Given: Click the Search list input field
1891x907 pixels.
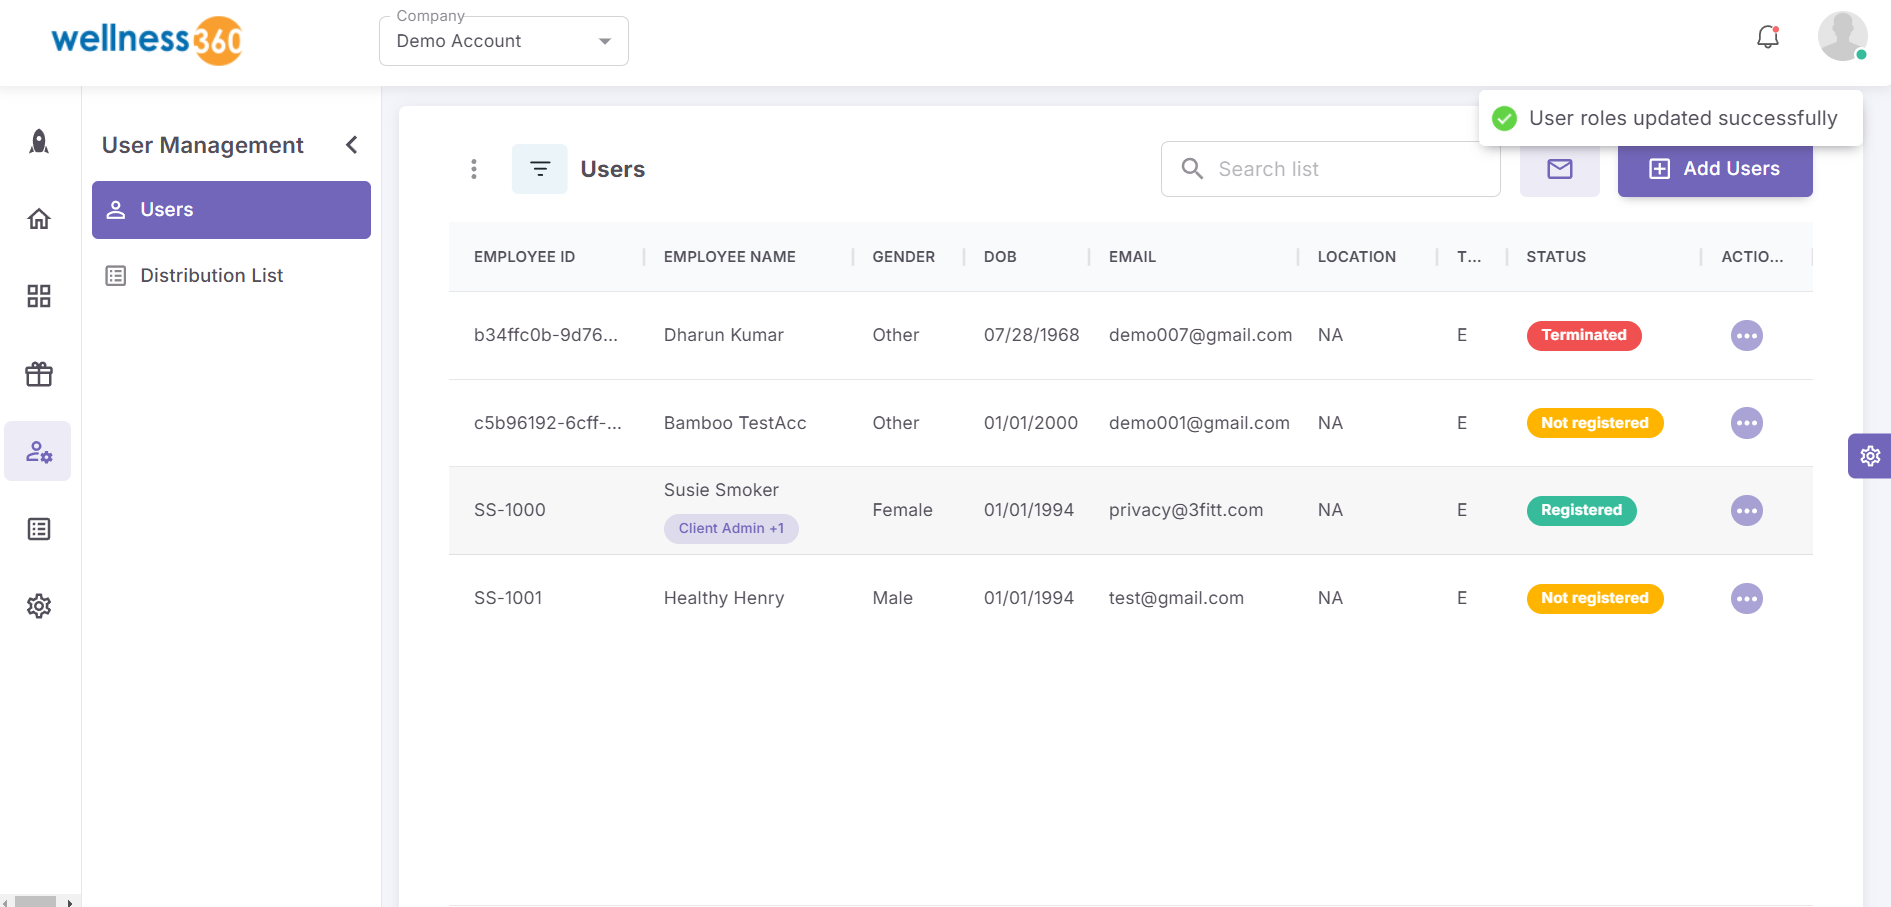Looking at the screenshot, I should point(1331,169).
